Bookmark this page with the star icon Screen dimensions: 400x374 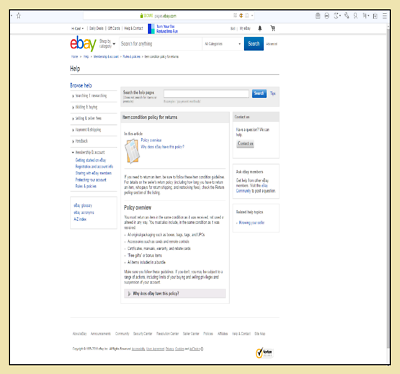(19, 16)
